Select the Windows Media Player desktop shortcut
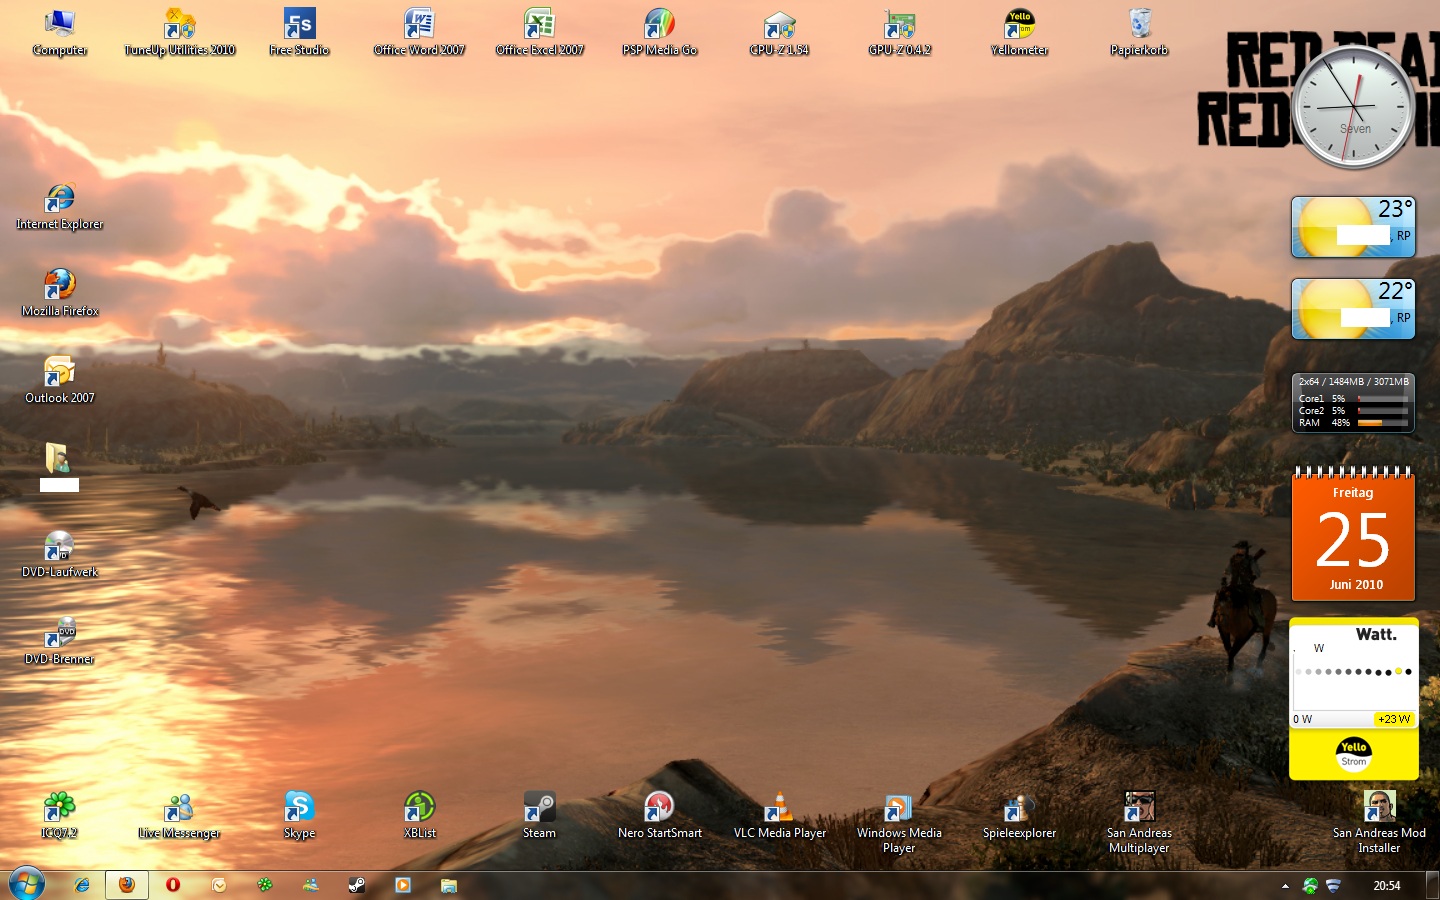The width and height of the screenshot is (1440, 900). (899, 822)
